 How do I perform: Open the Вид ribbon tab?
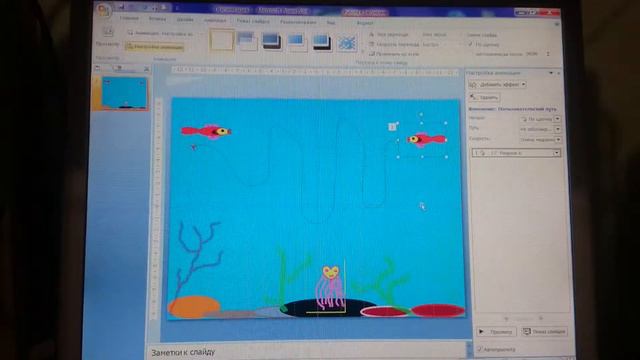331,22
